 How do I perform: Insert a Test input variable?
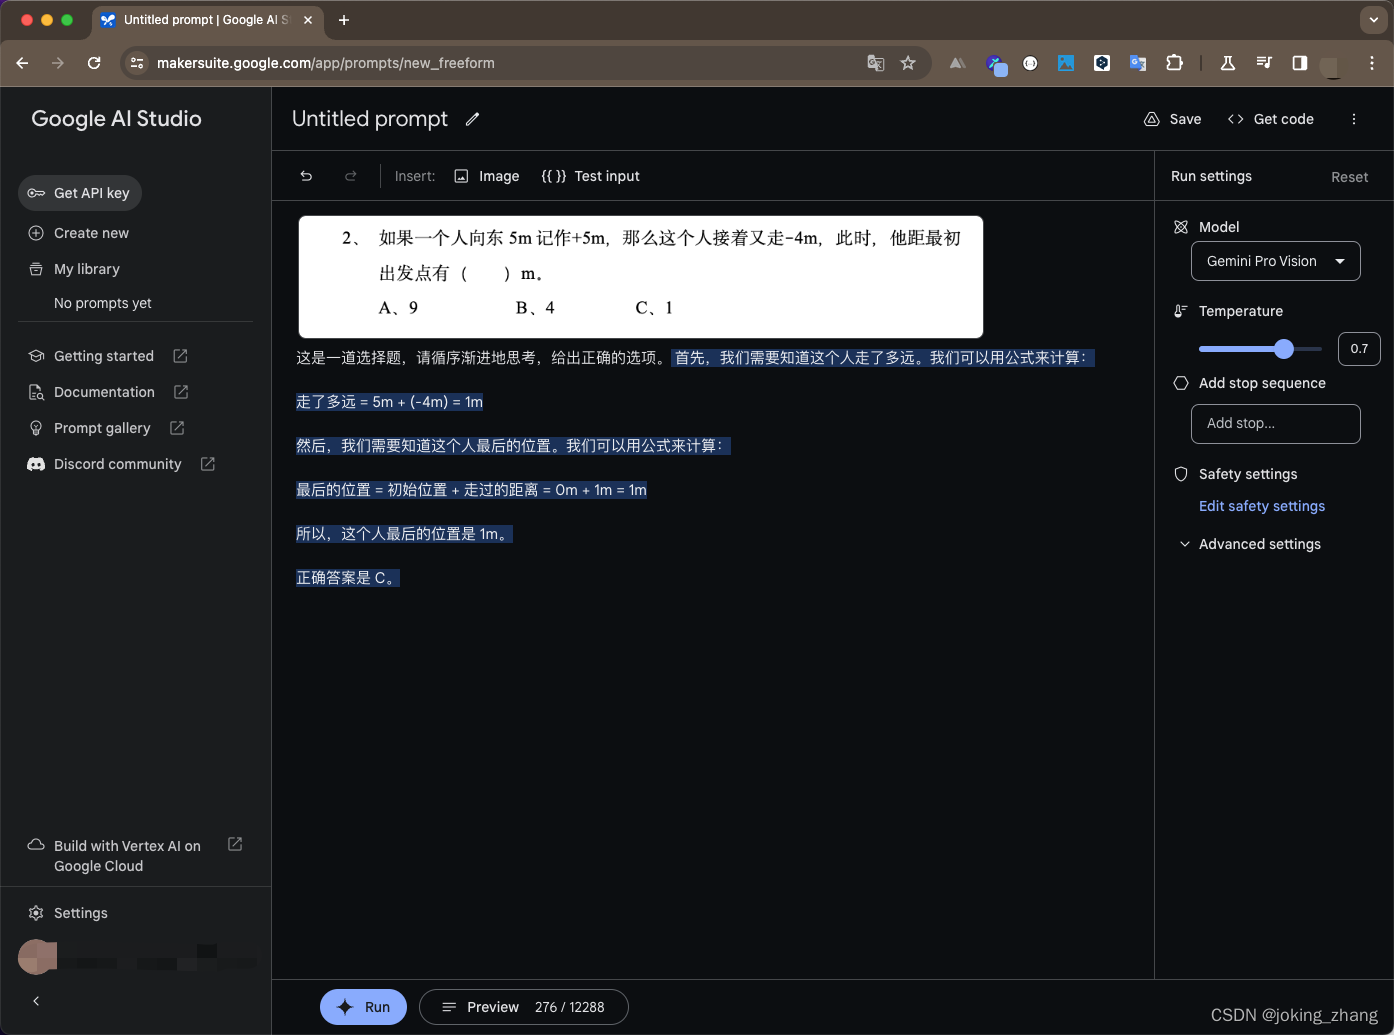pyautogui.click(x=590, y=176)
